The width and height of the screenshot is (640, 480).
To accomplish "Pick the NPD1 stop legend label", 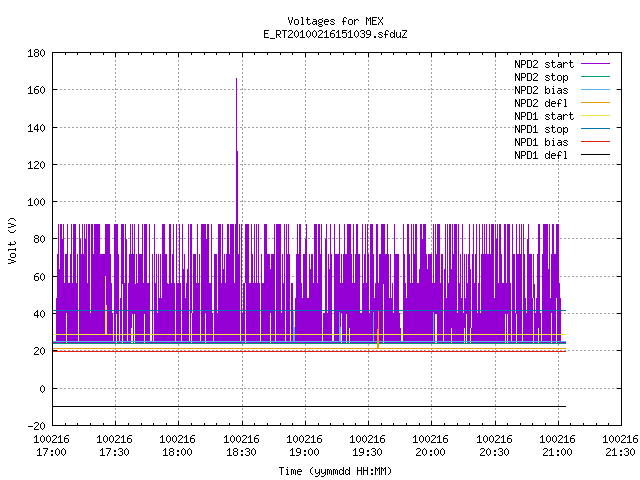I will click(541, 129).
